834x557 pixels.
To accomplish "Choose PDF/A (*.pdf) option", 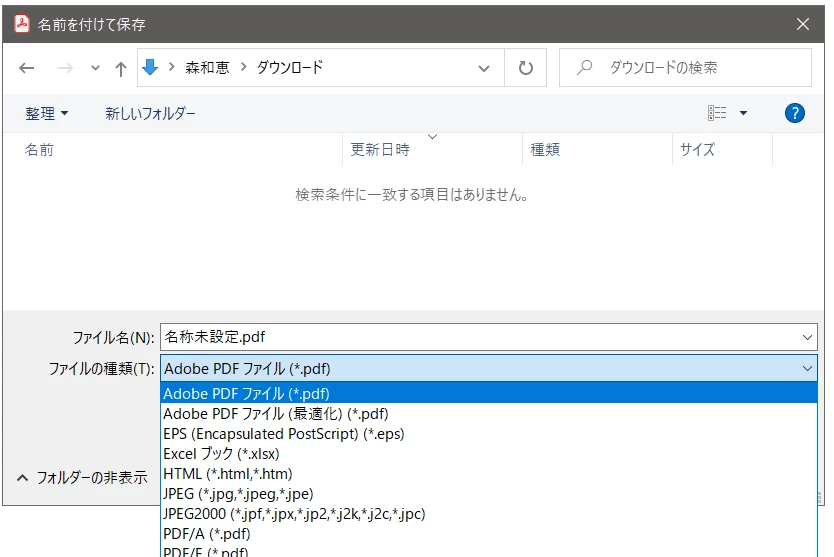I will (488, 534).
